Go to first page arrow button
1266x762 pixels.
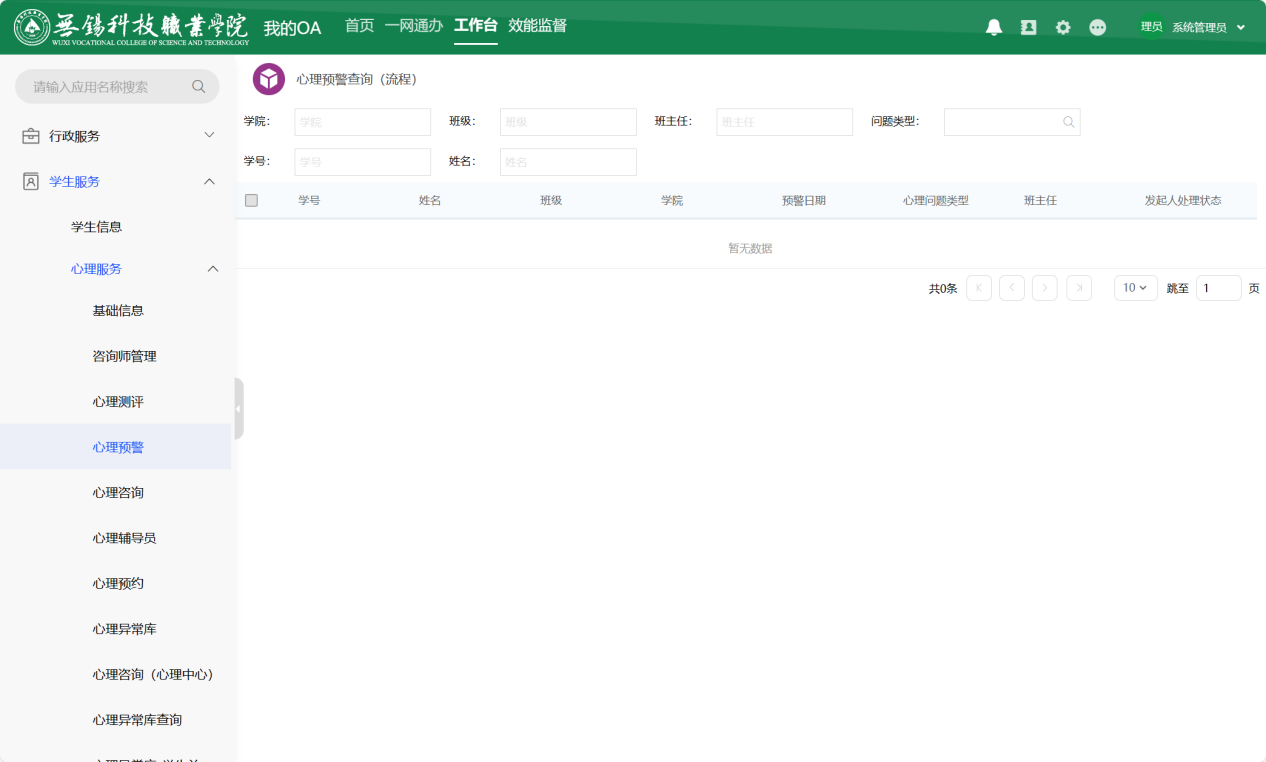979,288
